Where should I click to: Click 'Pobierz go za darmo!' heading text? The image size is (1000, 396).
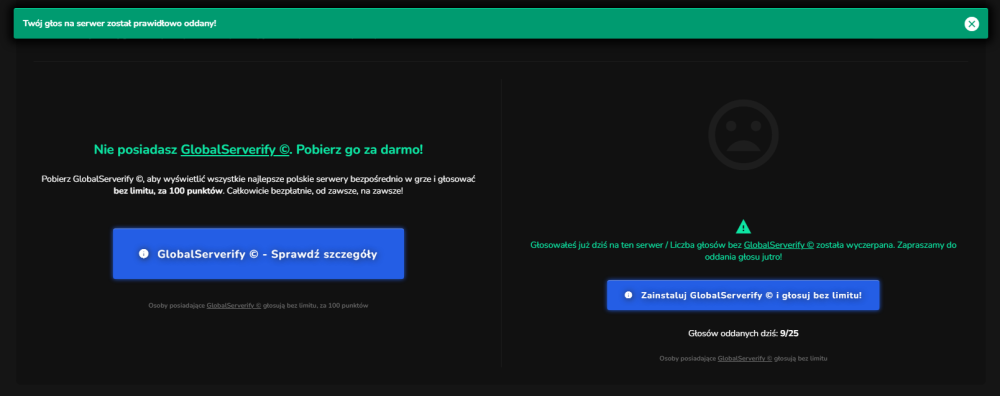pyautogui.click(x=359, y=150)
